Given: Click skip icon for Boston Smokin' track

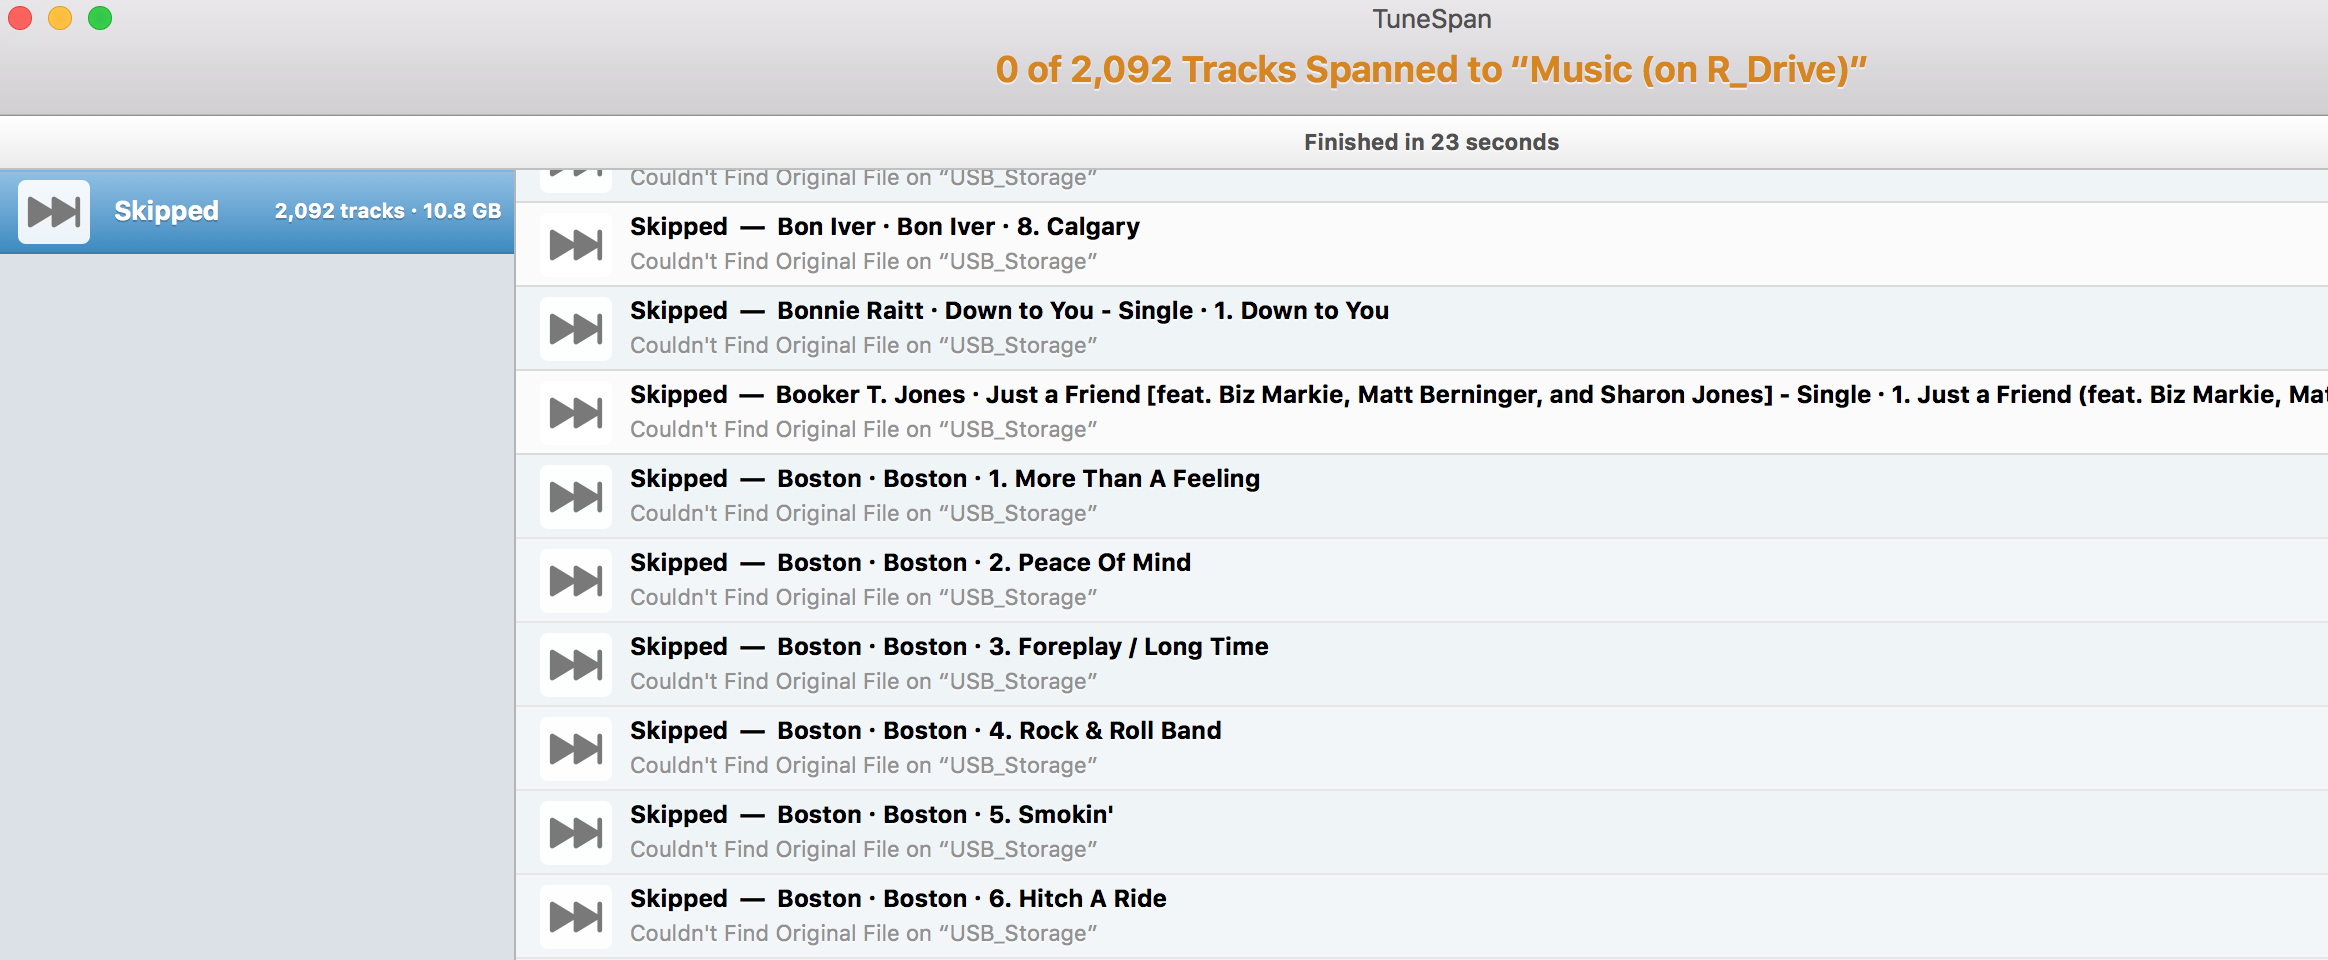Looking at the screenshot, I should click(576, 833).
